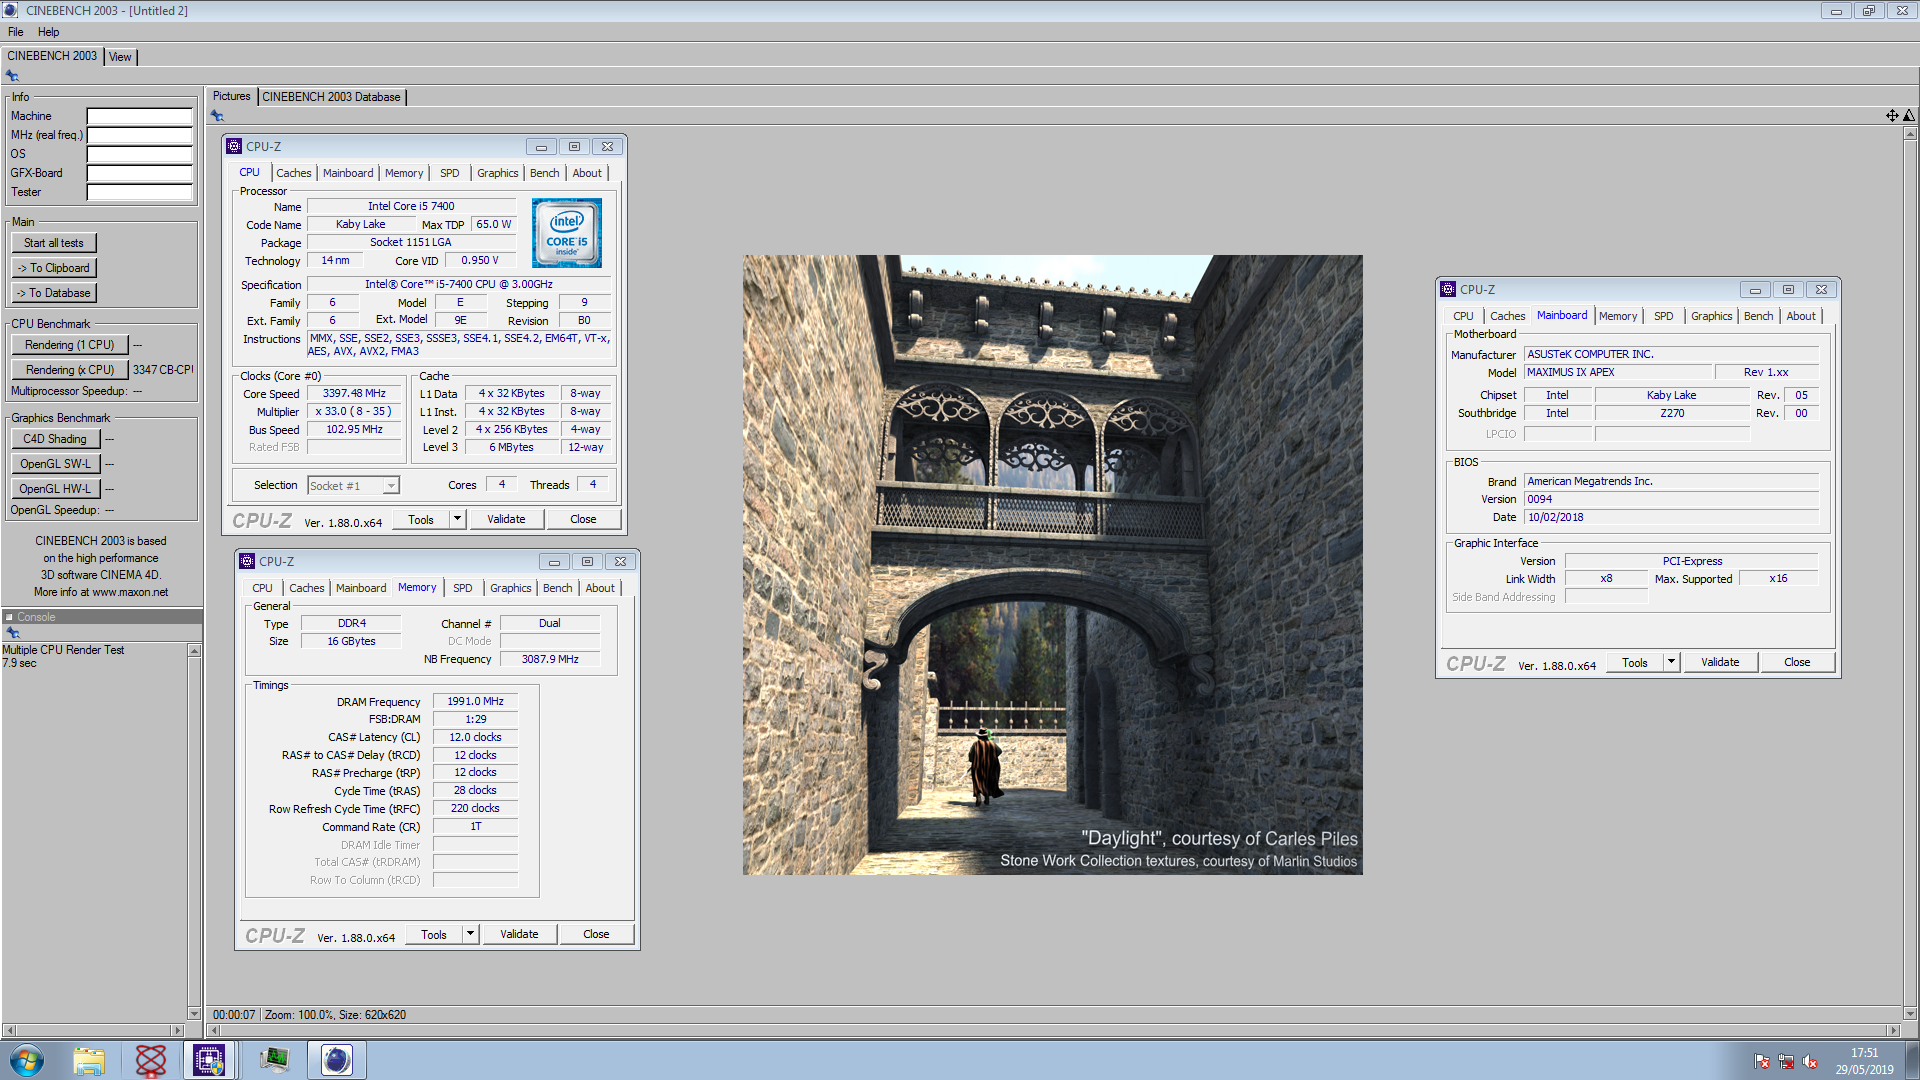The image size is (1920, 1080).
Task: Open About tab in CPU-Z Mainboard window
Action: [1800, 316]
